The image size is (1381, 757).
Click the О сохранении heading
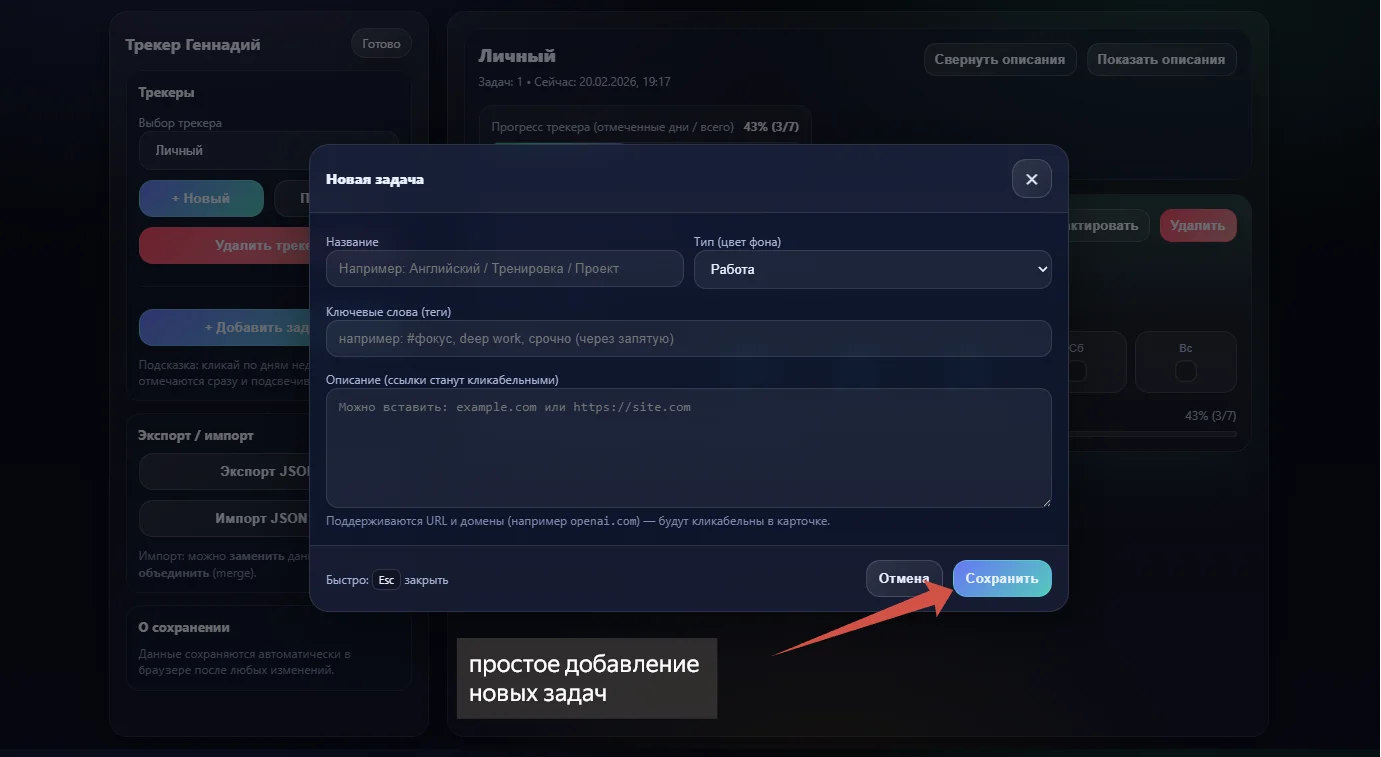(184, 628)
